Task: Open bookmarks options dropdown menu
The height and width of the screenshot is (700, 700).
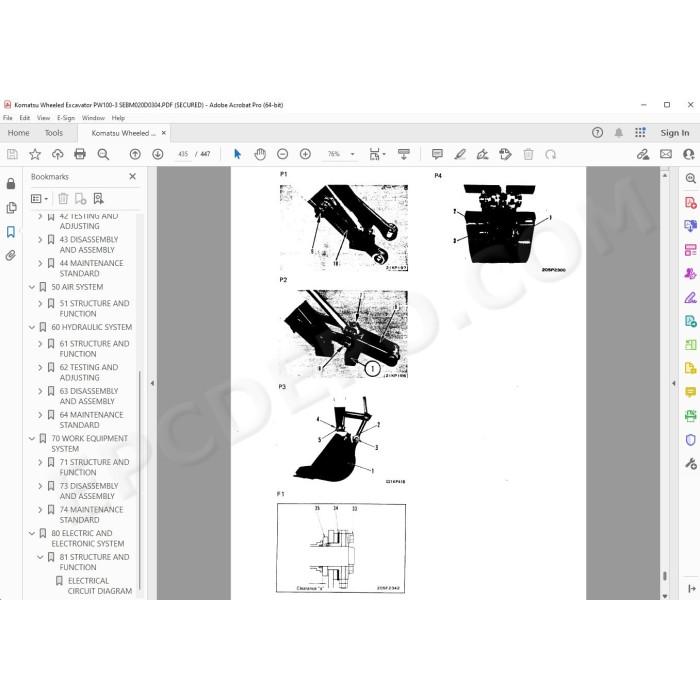Action: tap(39, 199)
